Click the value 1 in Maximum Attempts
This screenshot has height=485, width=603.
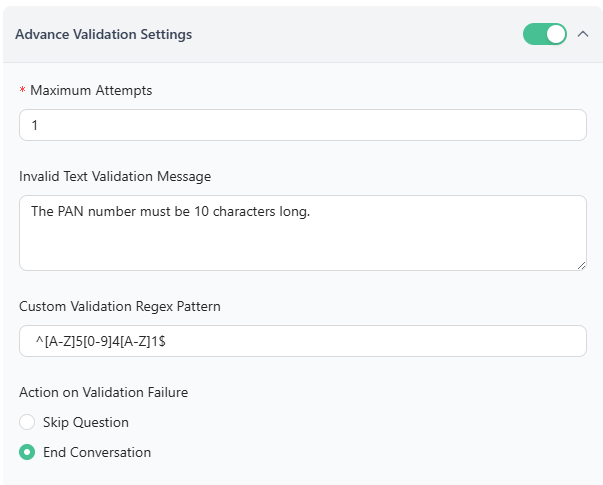click(x=35, y=126)
